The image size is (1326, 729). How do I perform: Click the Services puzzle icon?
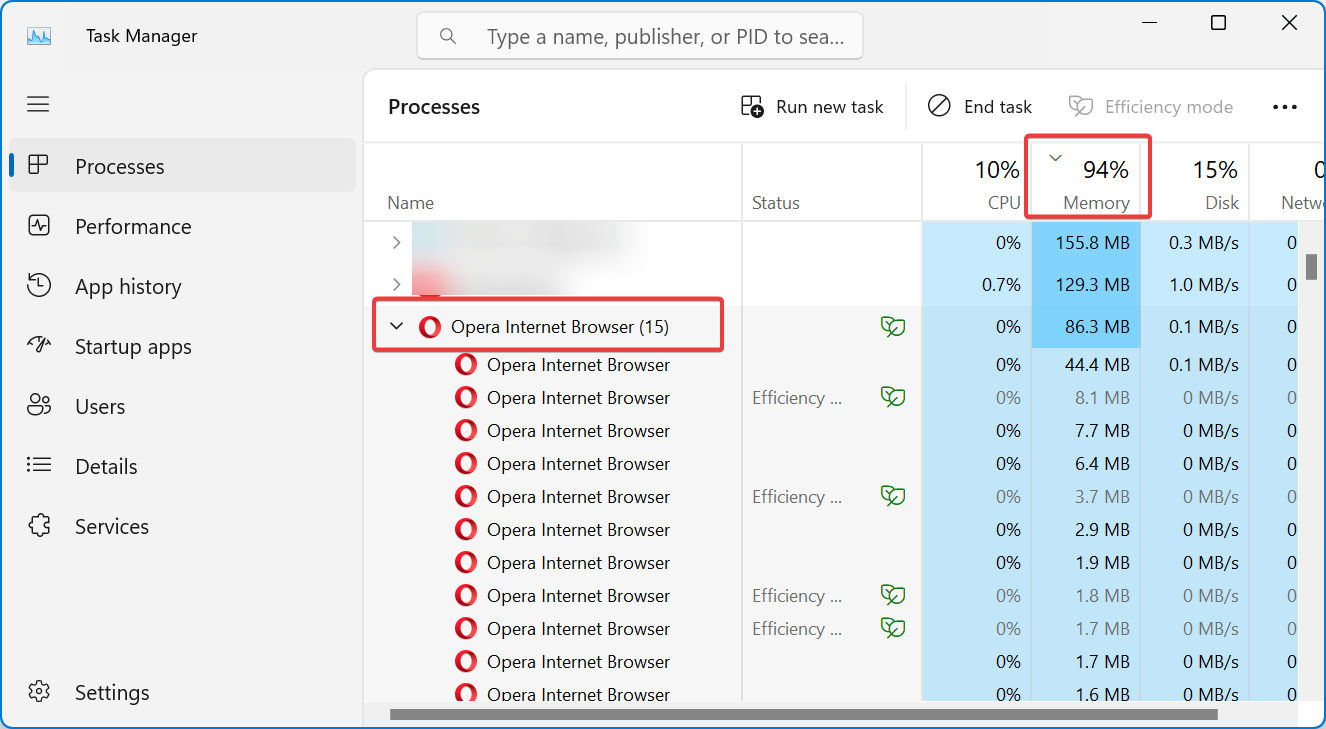click(x=39, y=526)
